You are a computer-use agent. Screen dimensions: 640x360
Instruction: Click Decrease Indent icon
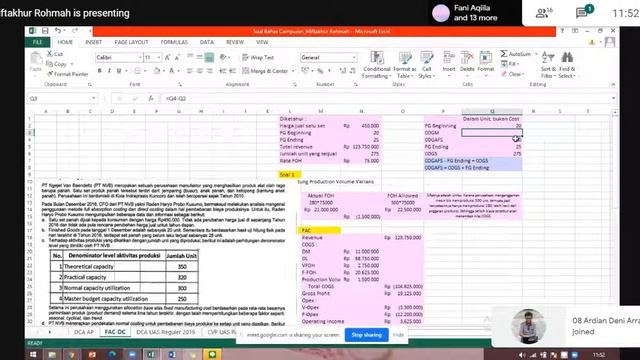tap(222, 71)
